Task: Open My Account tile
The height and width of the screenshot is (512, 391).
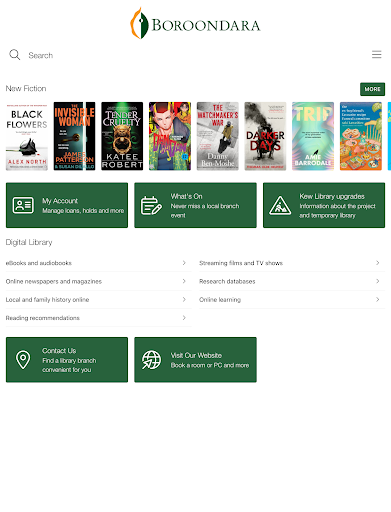Action: click(67, 205)
